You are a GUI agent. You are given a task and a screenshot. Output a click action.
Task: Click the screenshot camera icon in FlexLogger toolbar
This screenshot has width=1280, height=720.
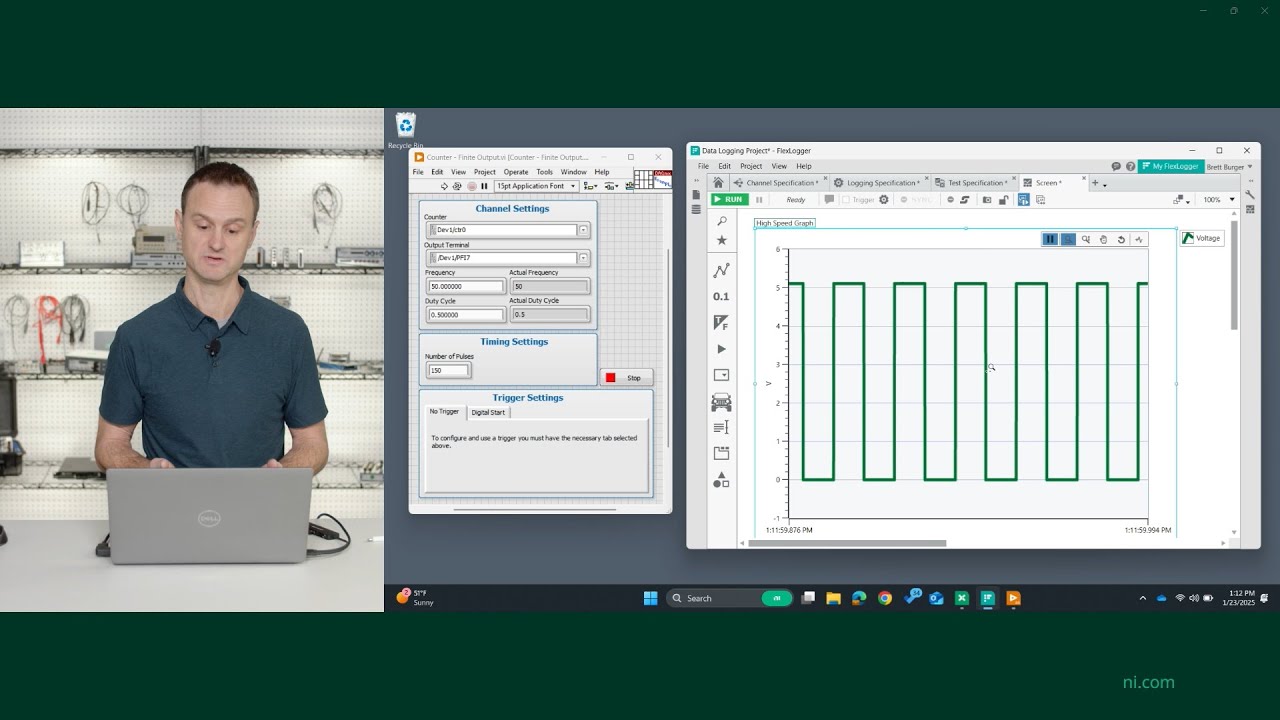[987, 200]
